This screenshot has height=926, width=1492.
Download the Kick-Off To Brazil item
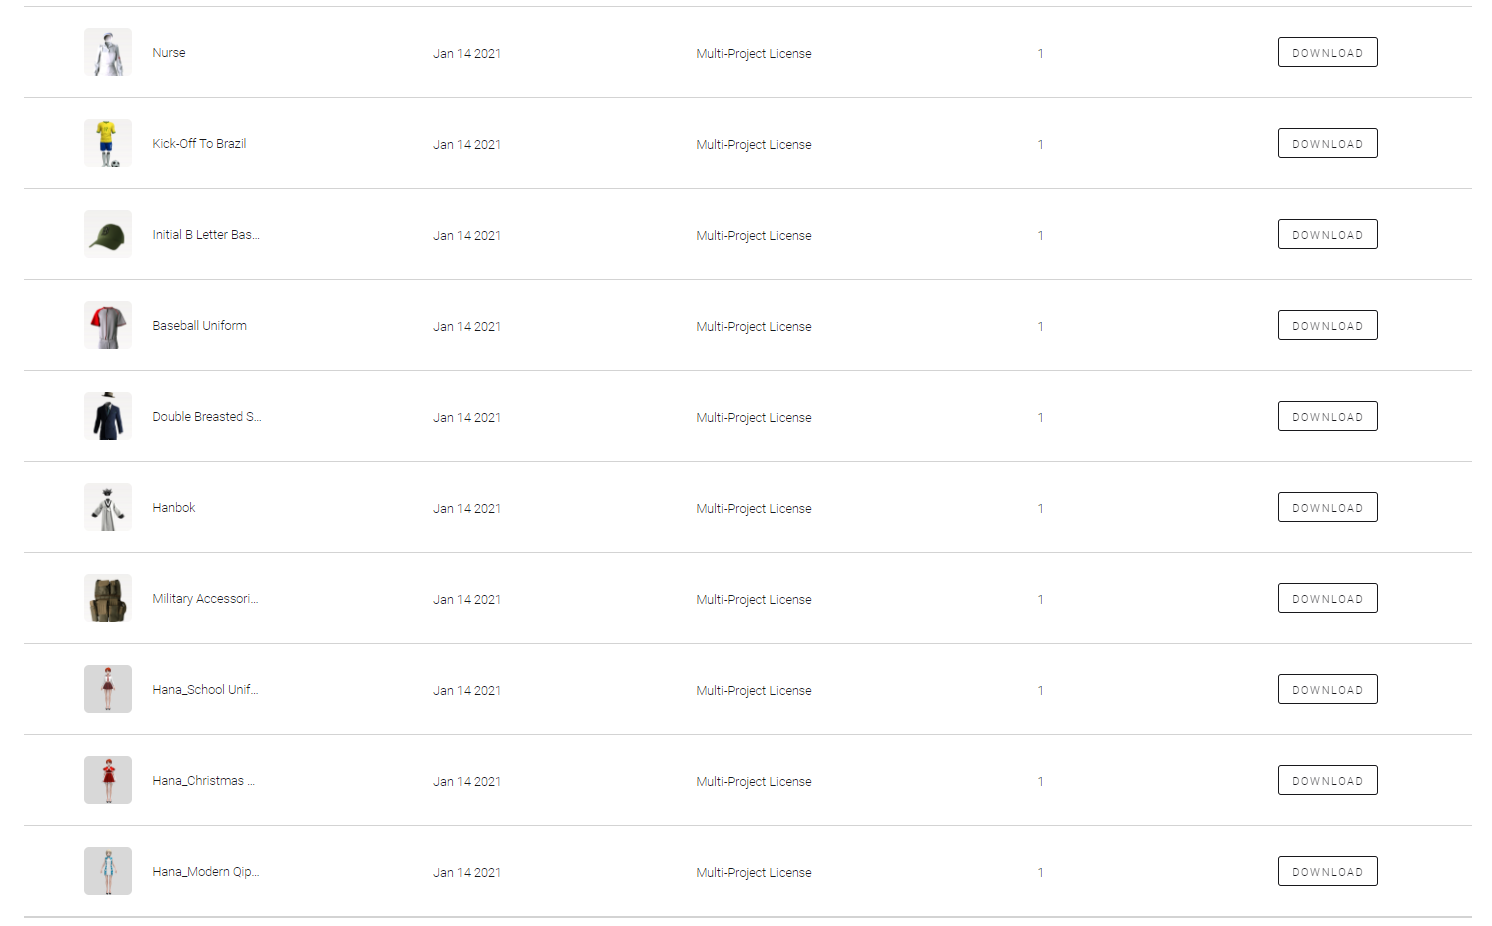pos(1327,143)
